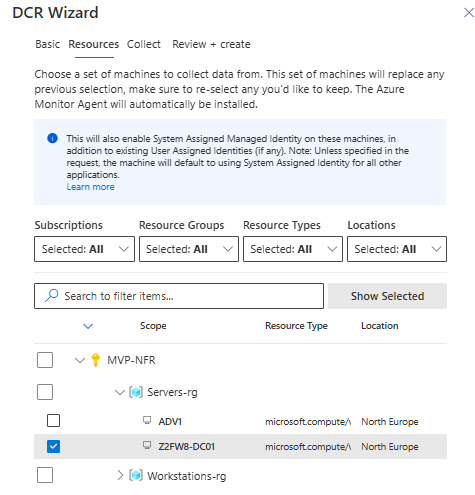The width and height of the screenshot is (475, 495).
Task: Click Z2FW8-DC01 North Europe location
Action: pos(390,447)
